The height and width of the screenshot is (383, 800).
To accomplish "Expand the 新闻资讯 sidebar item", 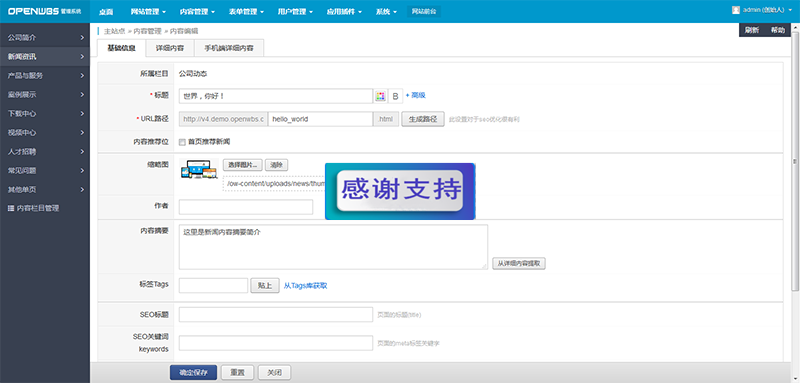I will (45, 57).
